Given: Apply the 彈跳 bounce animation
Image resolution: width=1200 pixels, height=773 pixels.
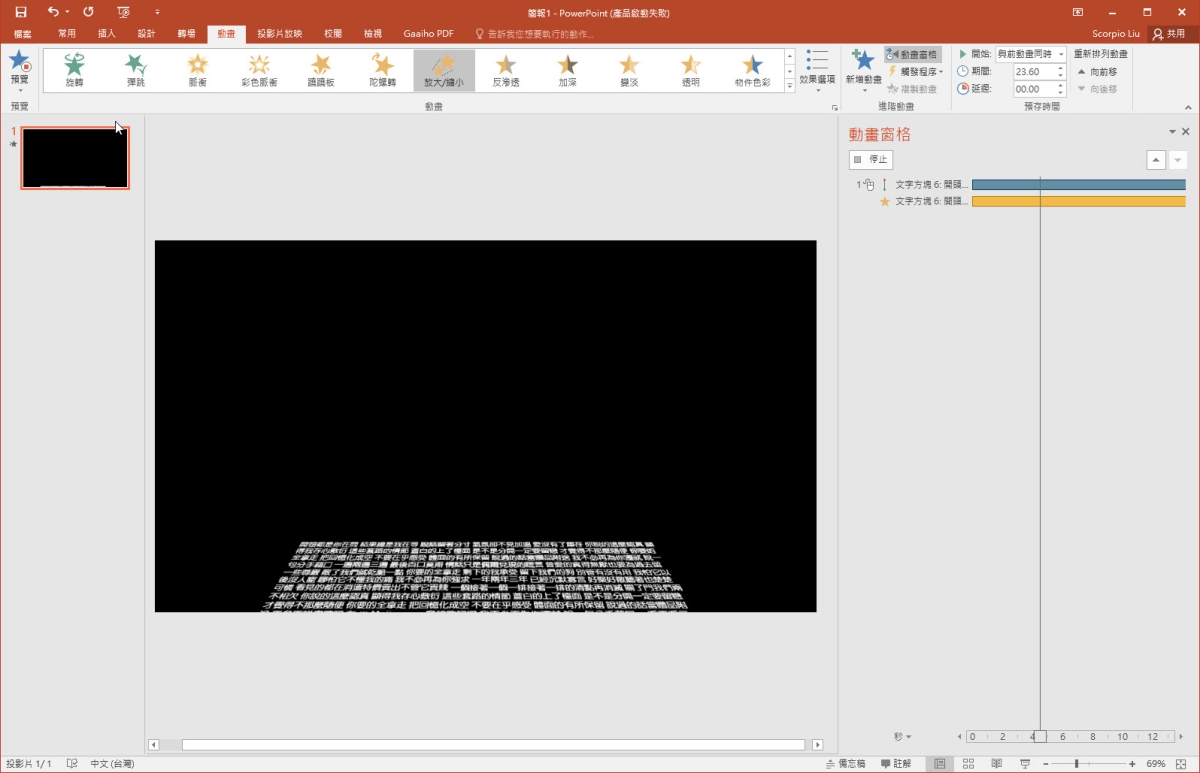Looking at the screenshot, I should point(136,70).
